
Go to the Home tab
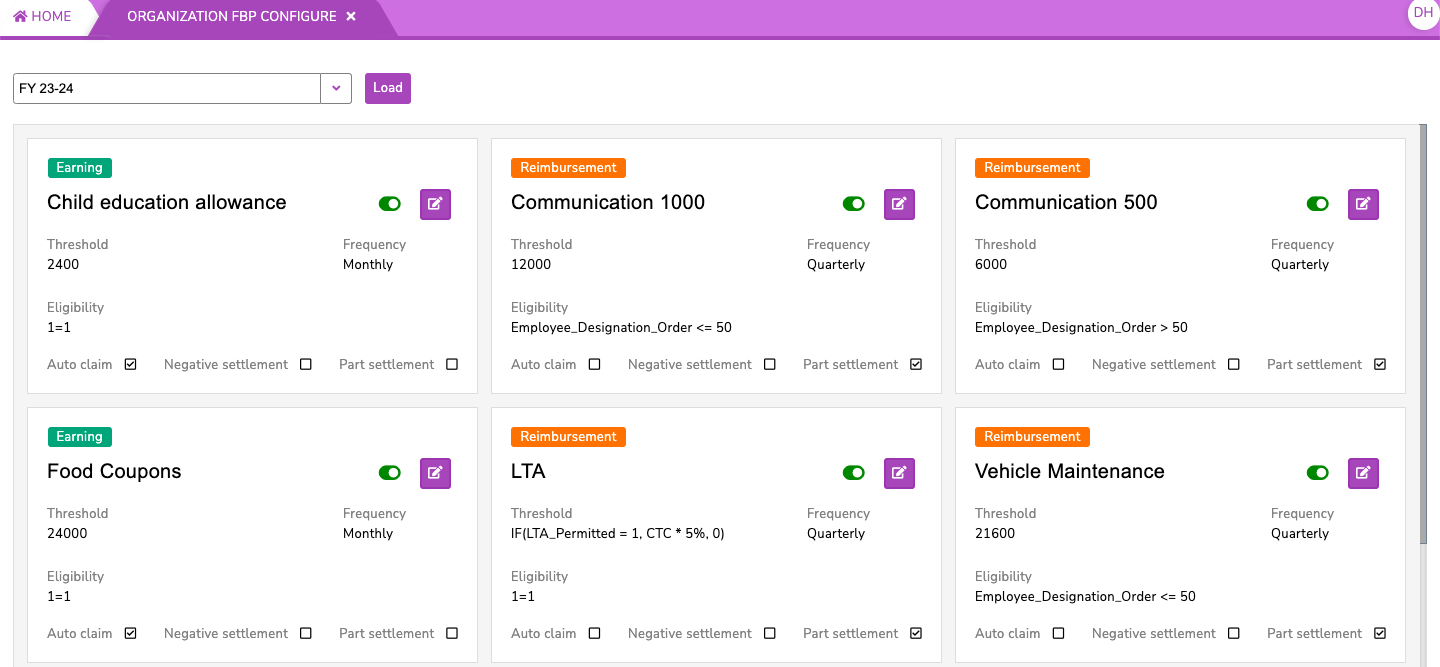point(43,17)
